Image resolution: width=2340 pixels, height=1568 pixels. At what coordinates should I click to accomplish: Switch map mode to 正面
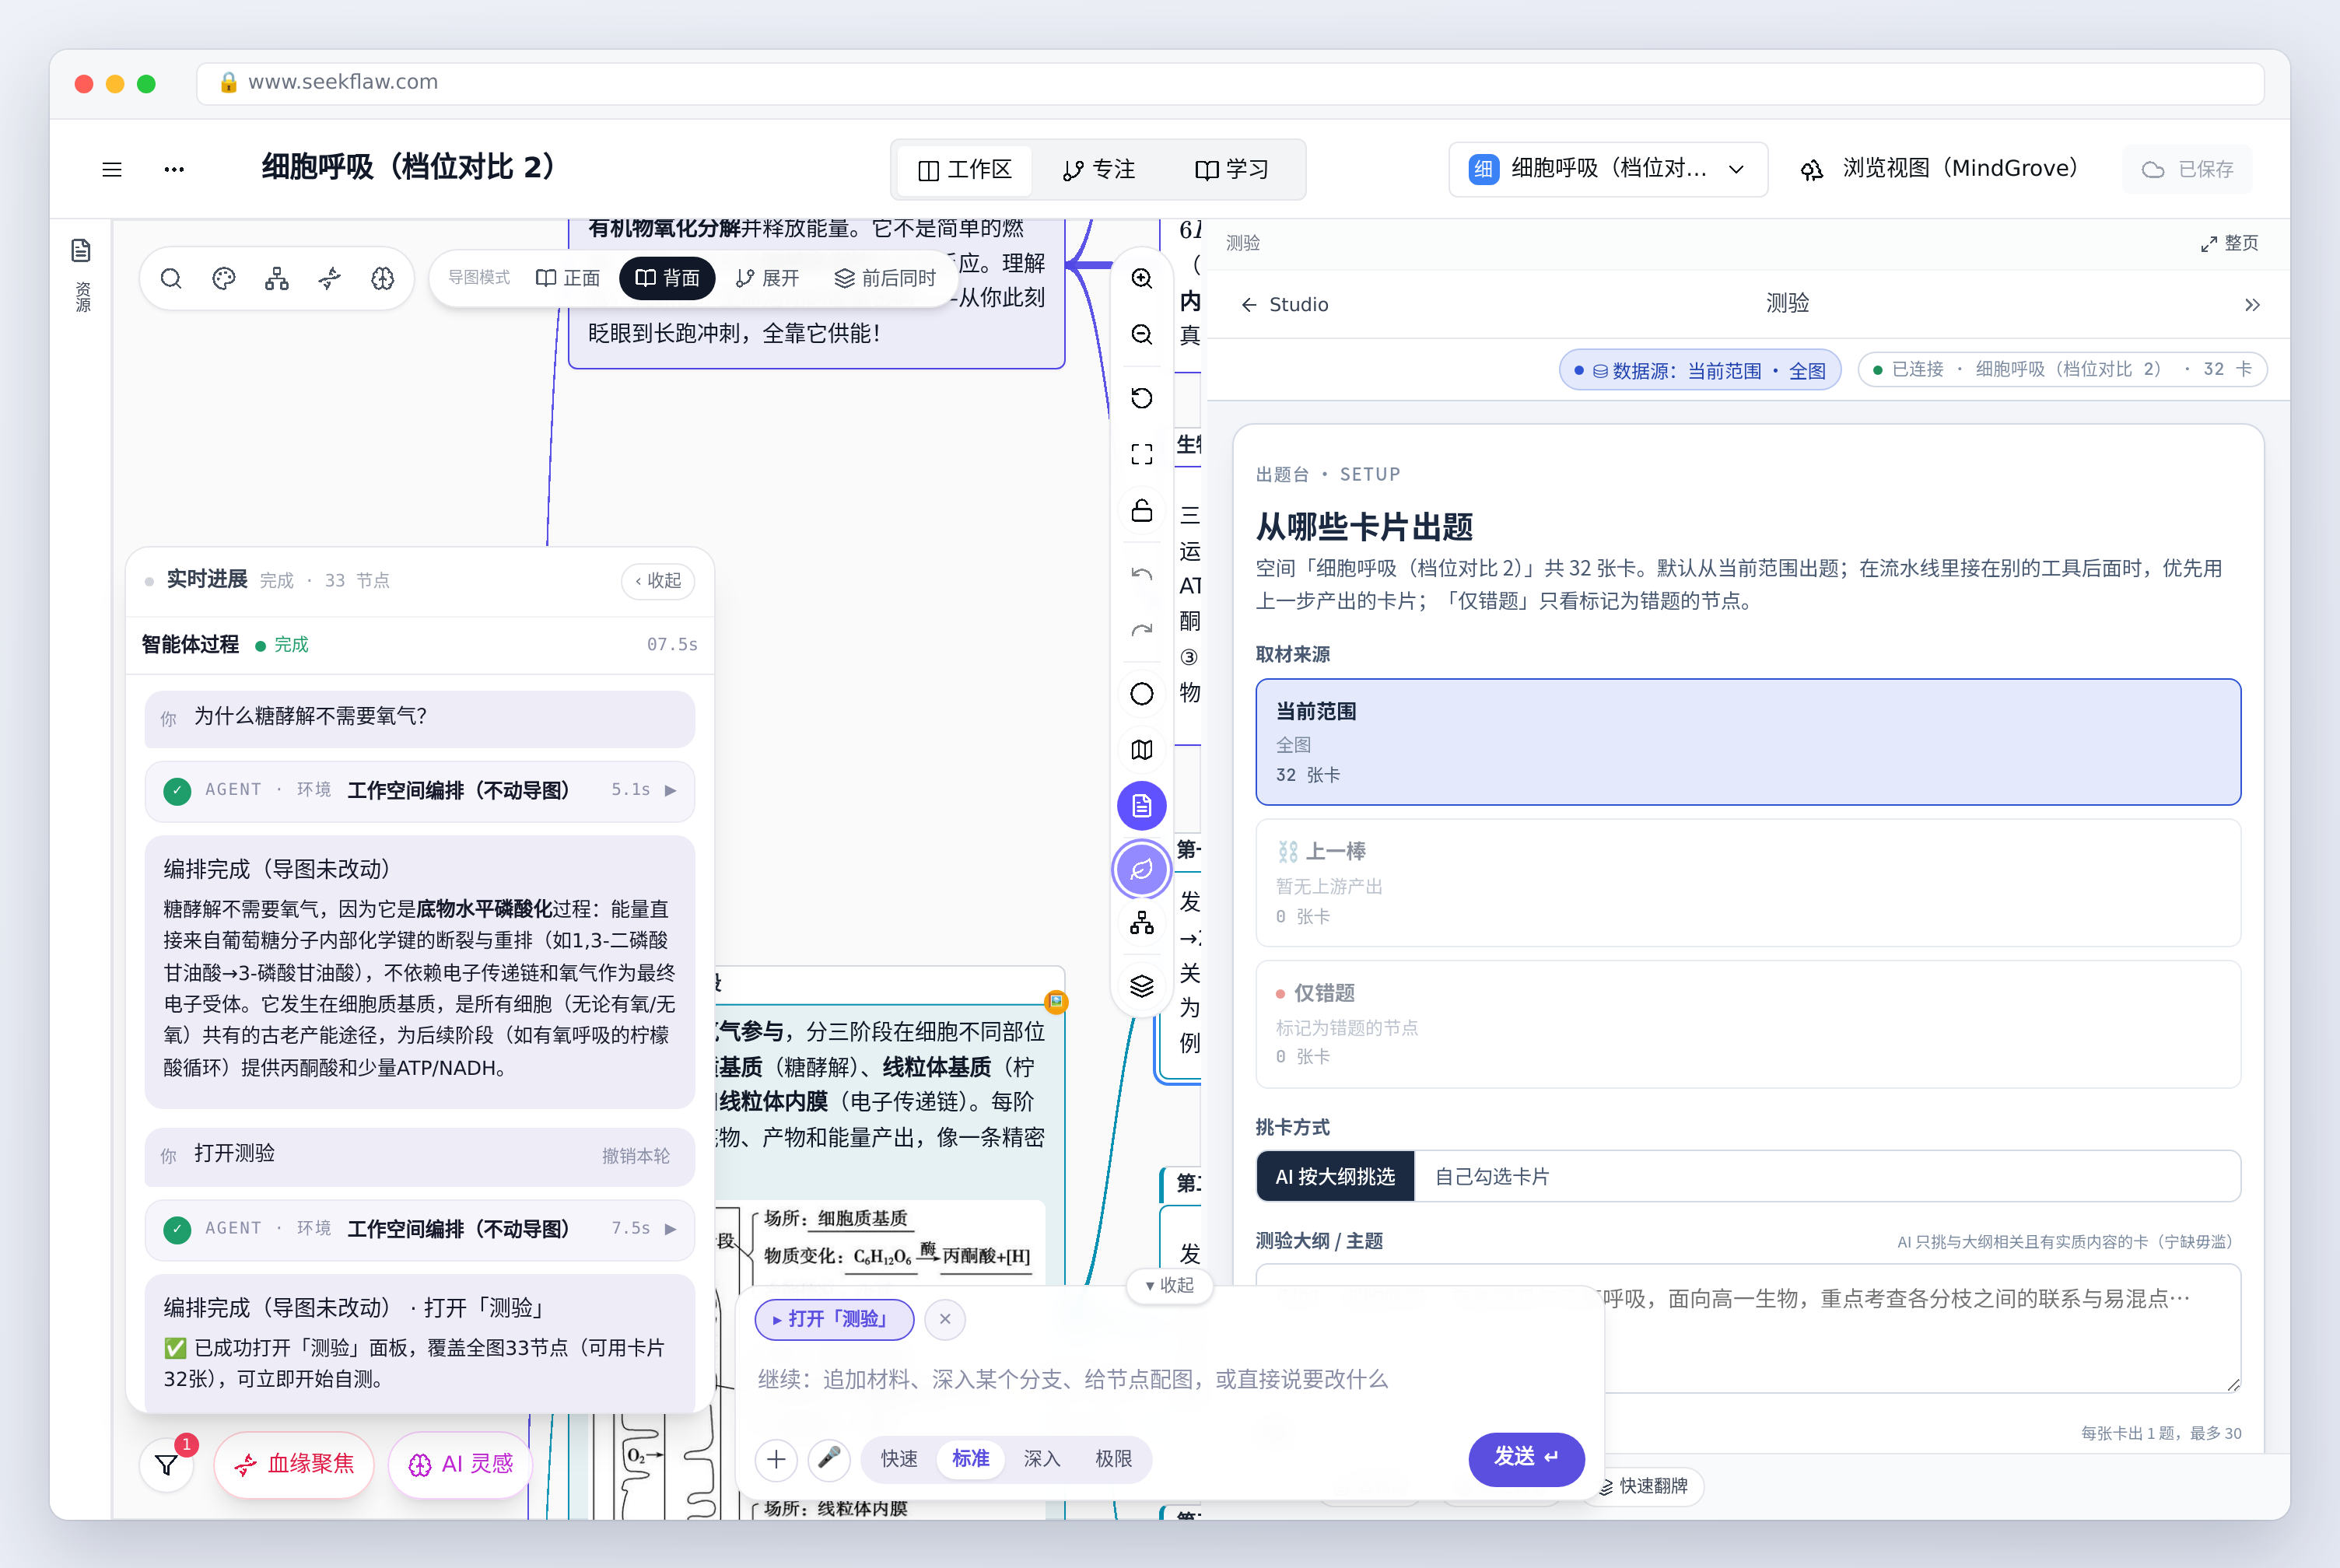pyautogui.click(x=568, y=278)
